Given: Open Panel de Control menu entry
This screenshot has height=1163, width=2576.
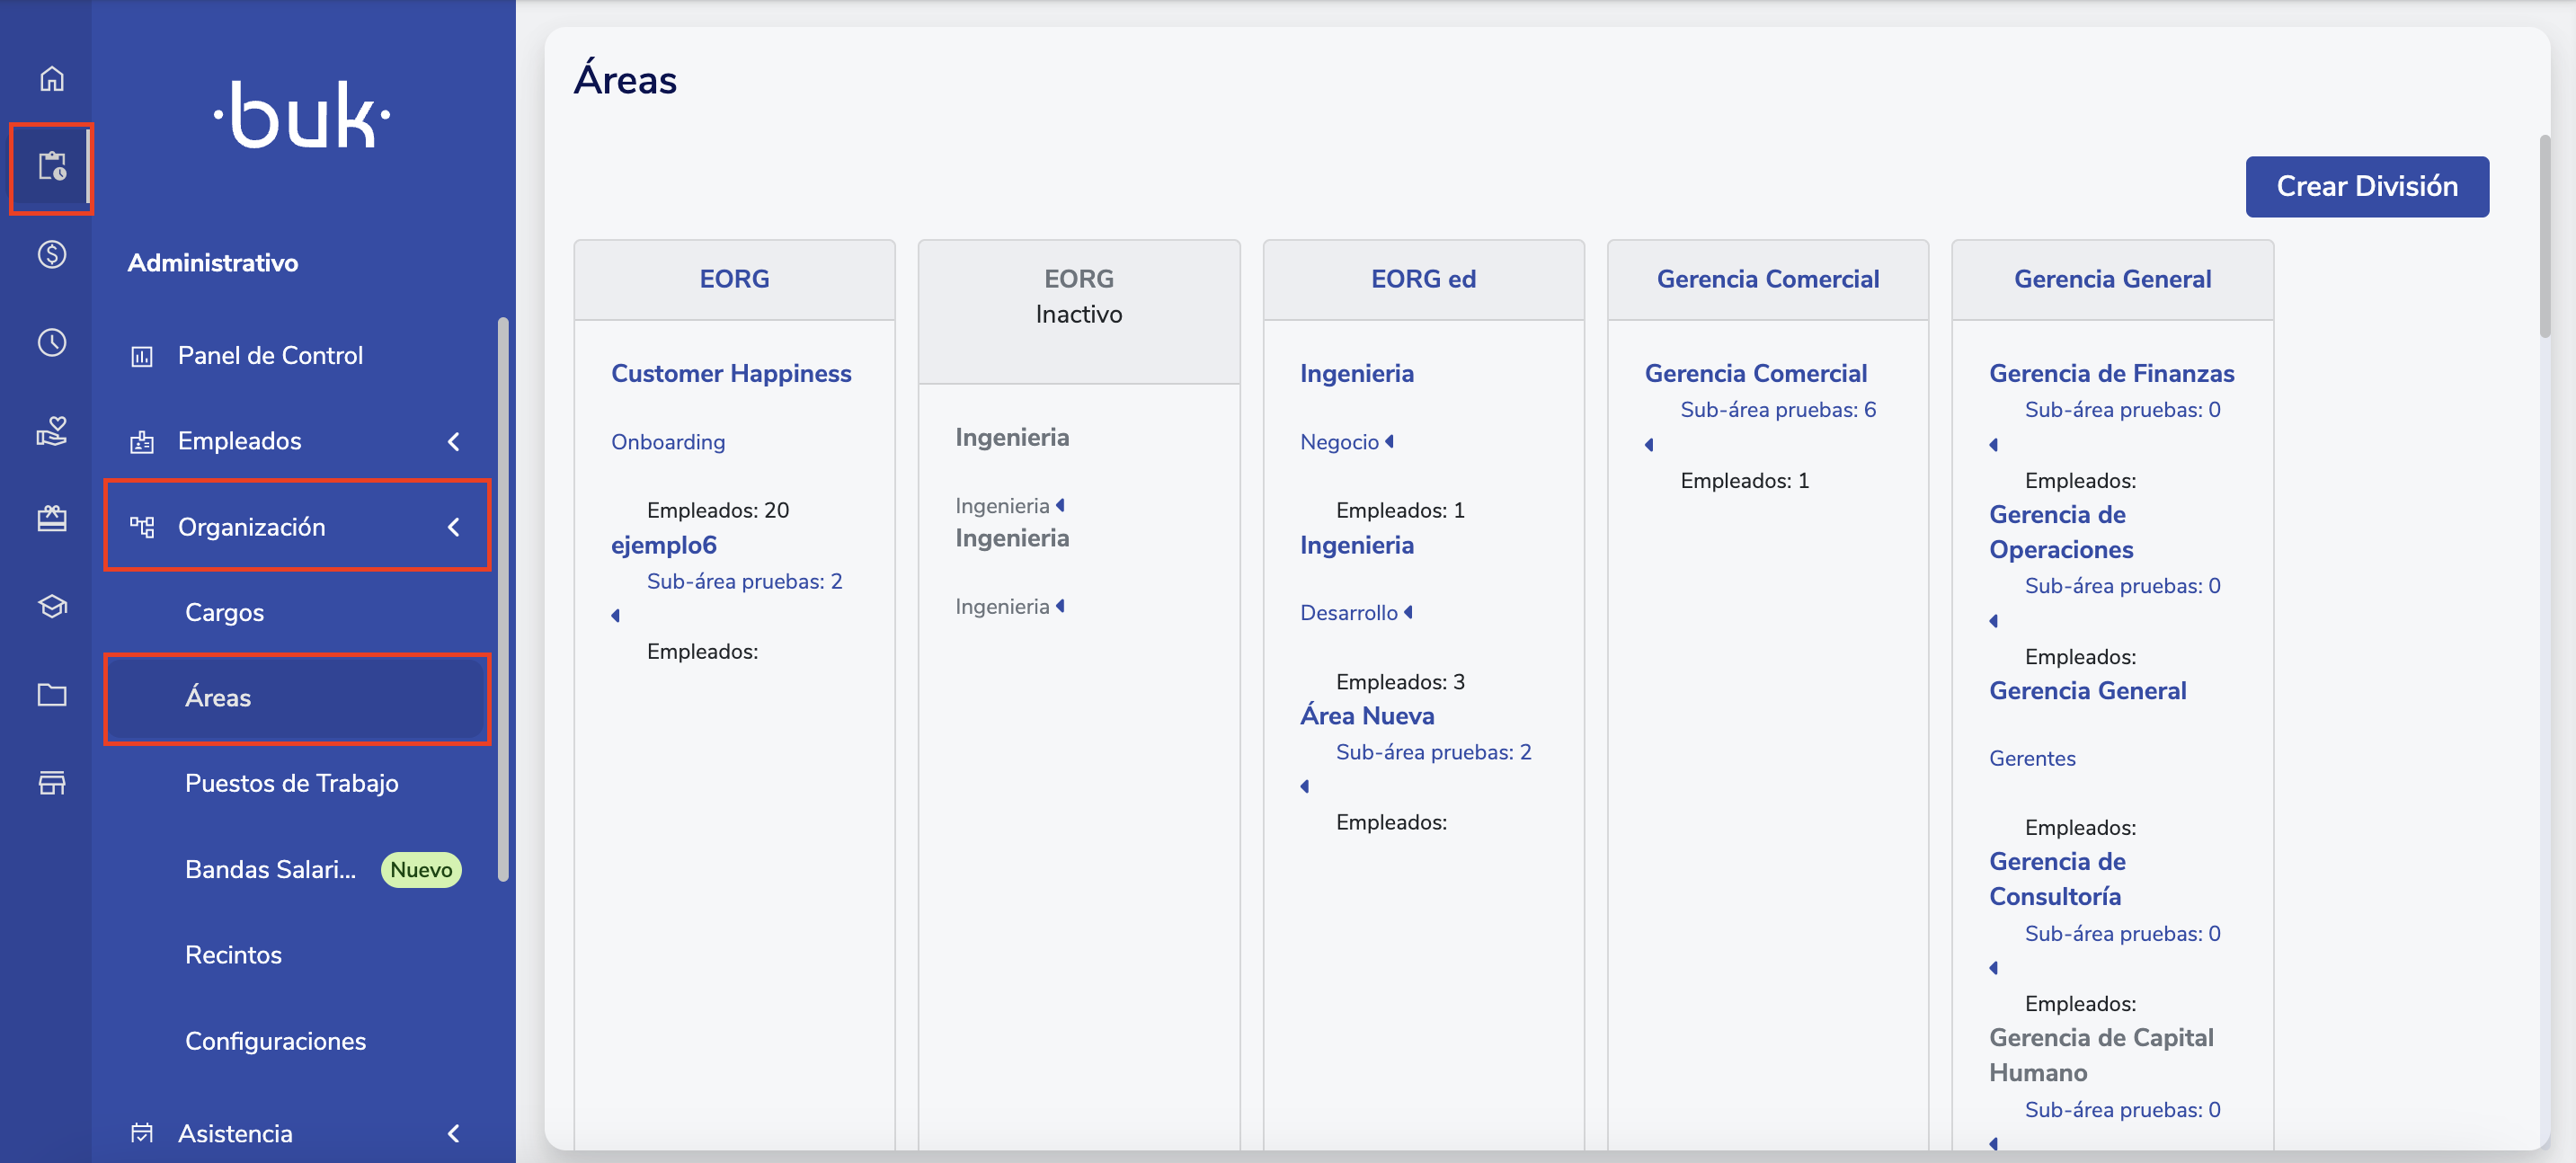Looking at the screenshot, I should pos(270,355).
